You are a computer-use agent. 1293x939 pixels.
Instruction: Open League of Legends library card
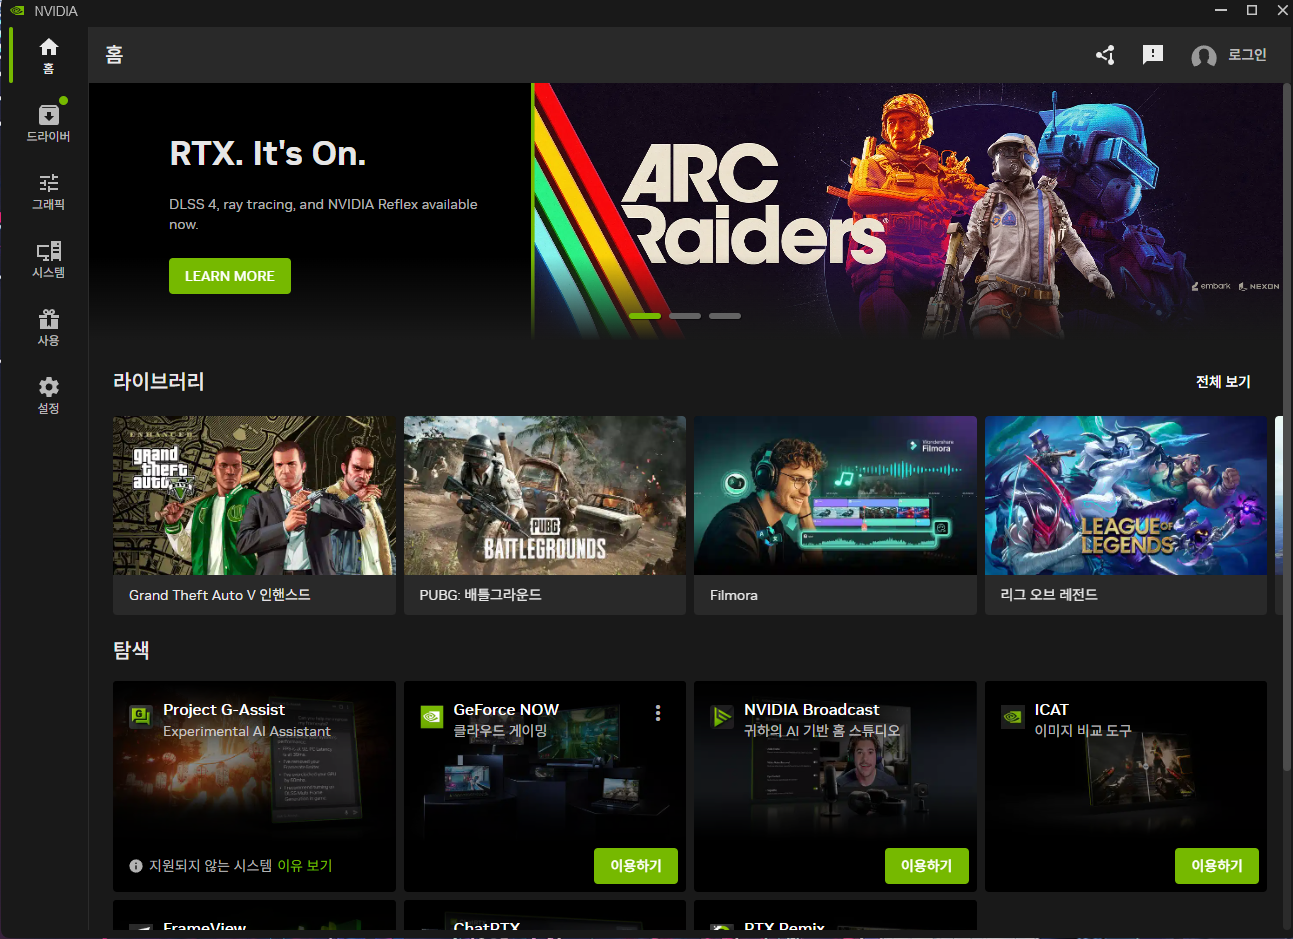[x=1126, y=515]
